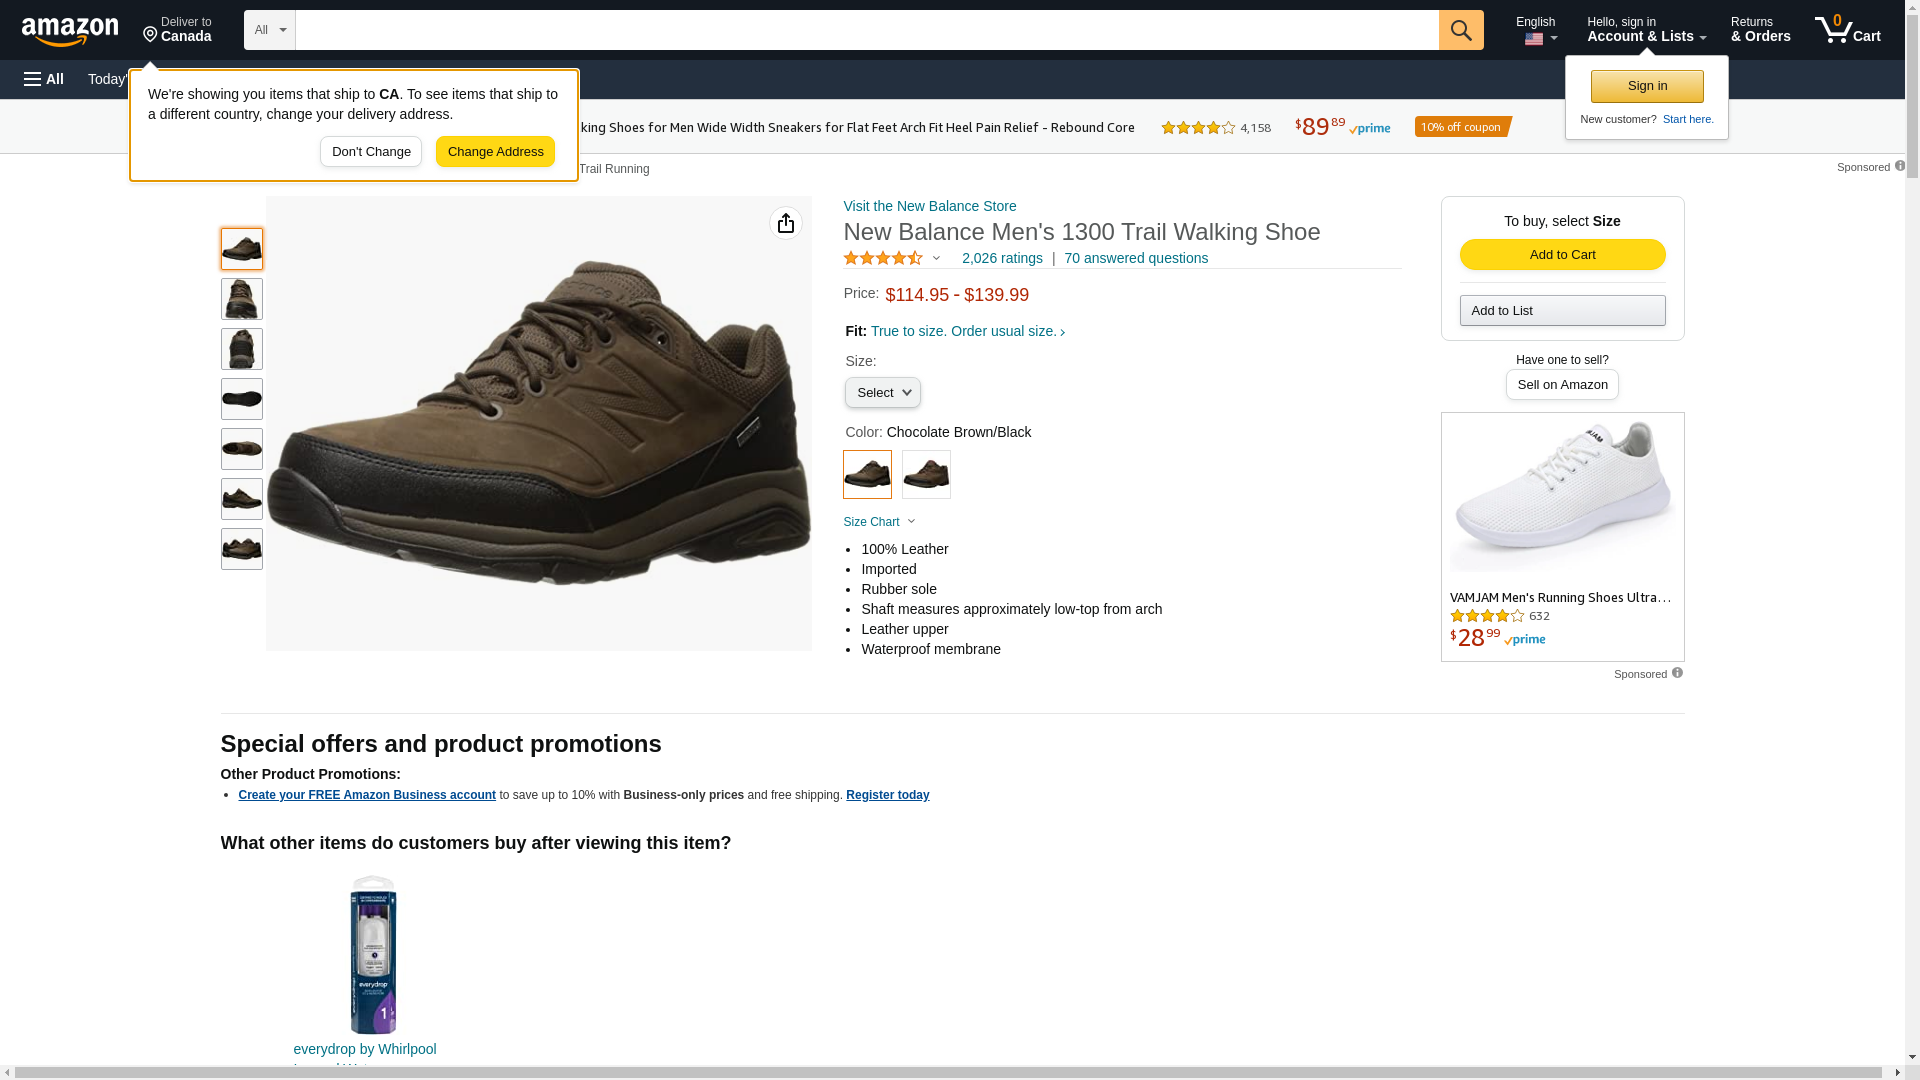Viewport: 1920px width, 1080px height.
Task: Open Returns & Orders
Action: tap(1760, 30)
